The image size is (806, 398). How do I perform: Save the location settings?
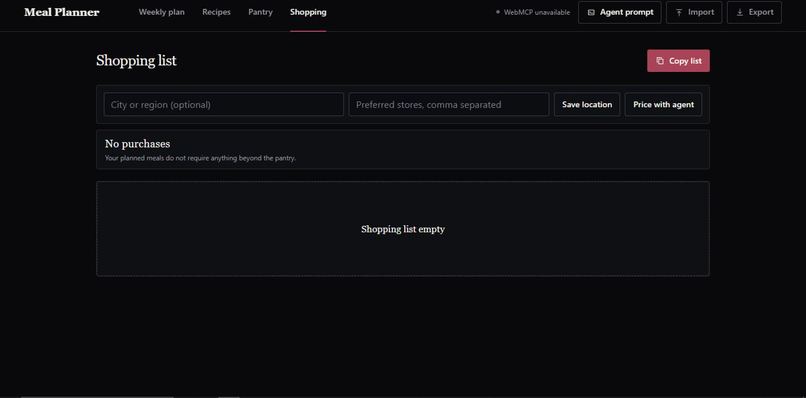tap(587, 104)
